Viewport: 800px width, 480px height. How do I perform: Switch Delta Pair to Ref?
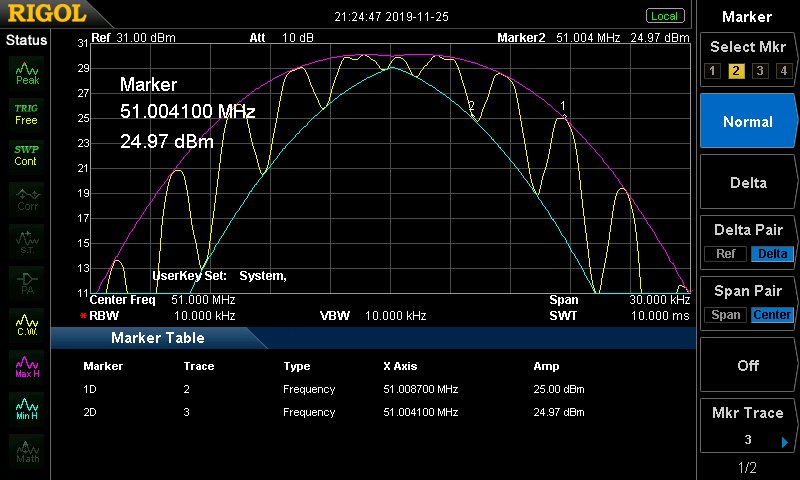(726, 254)
